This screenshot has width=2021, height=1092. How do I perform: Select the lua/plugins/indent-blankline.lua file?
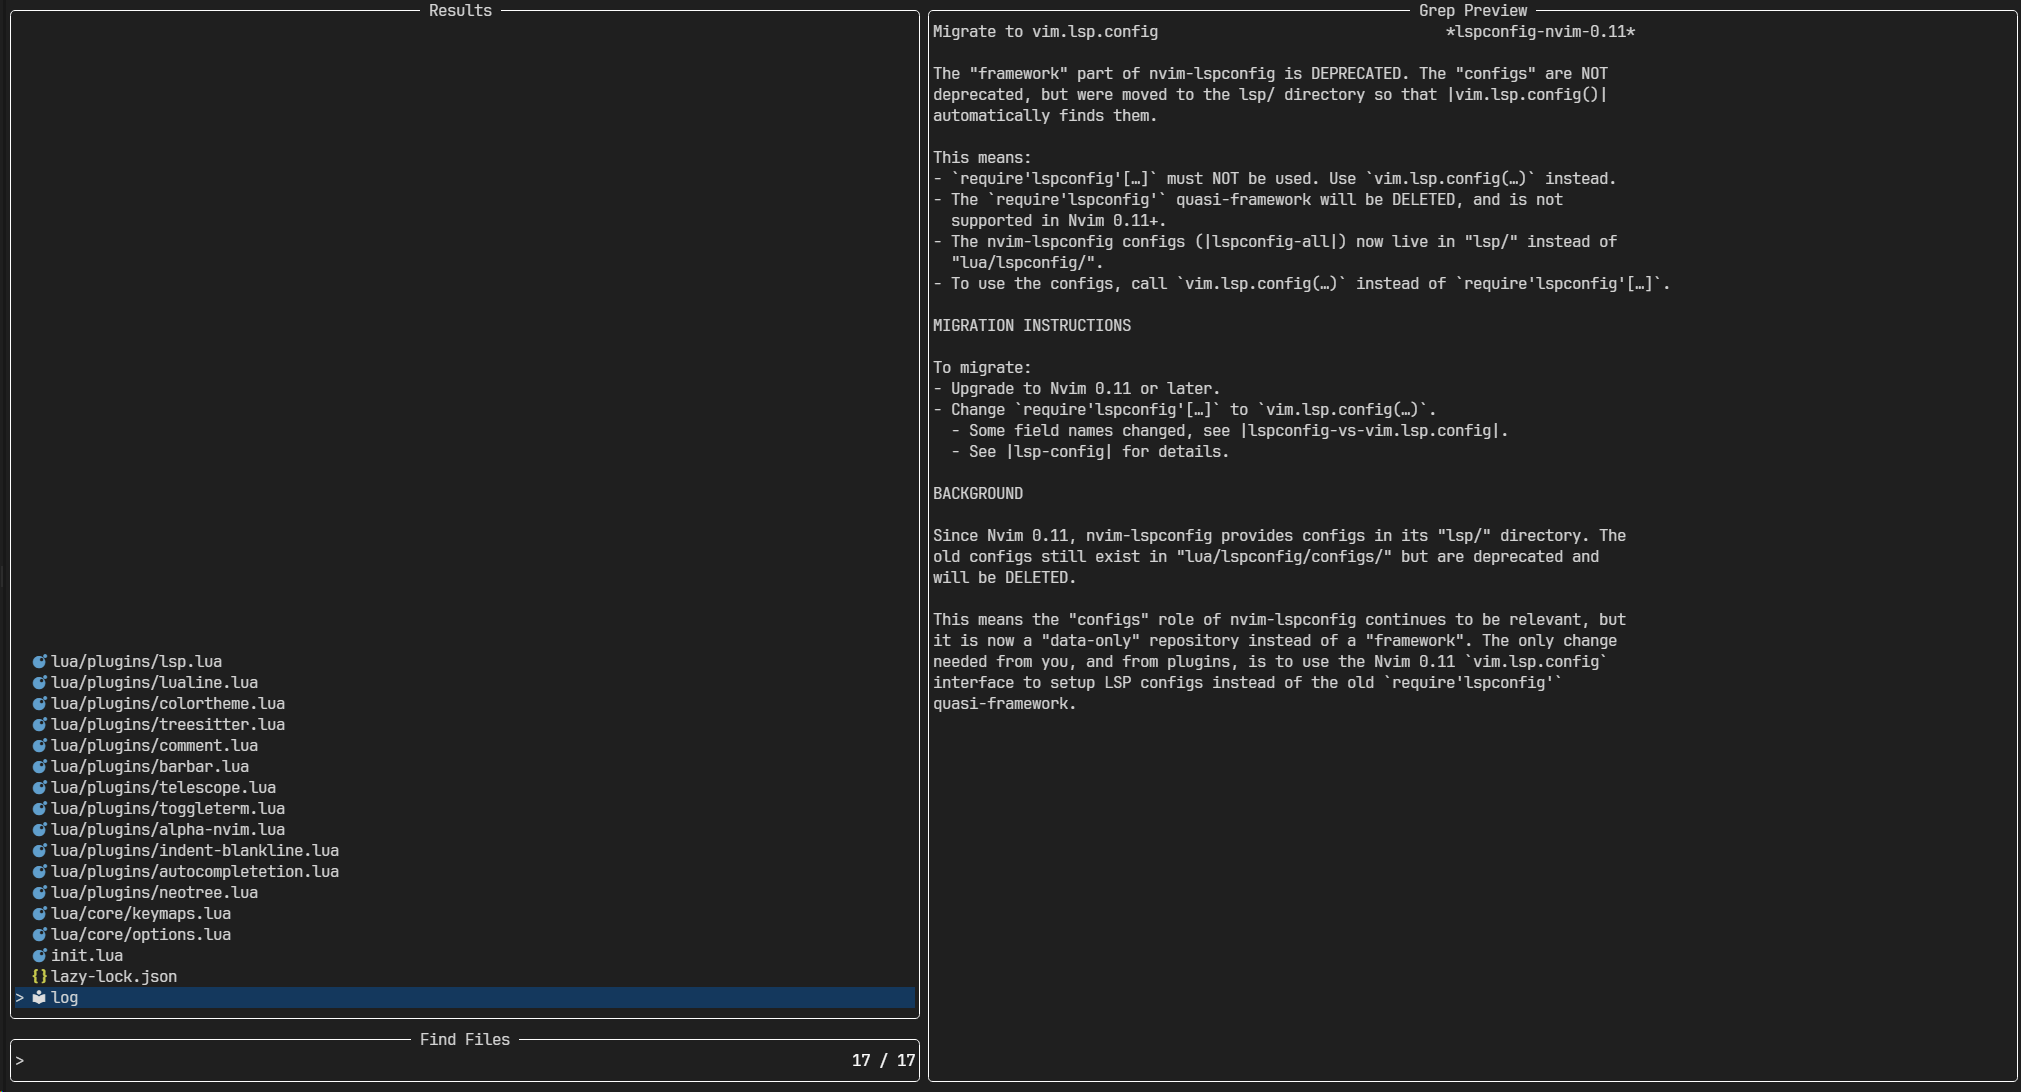[x=195, y=850]
